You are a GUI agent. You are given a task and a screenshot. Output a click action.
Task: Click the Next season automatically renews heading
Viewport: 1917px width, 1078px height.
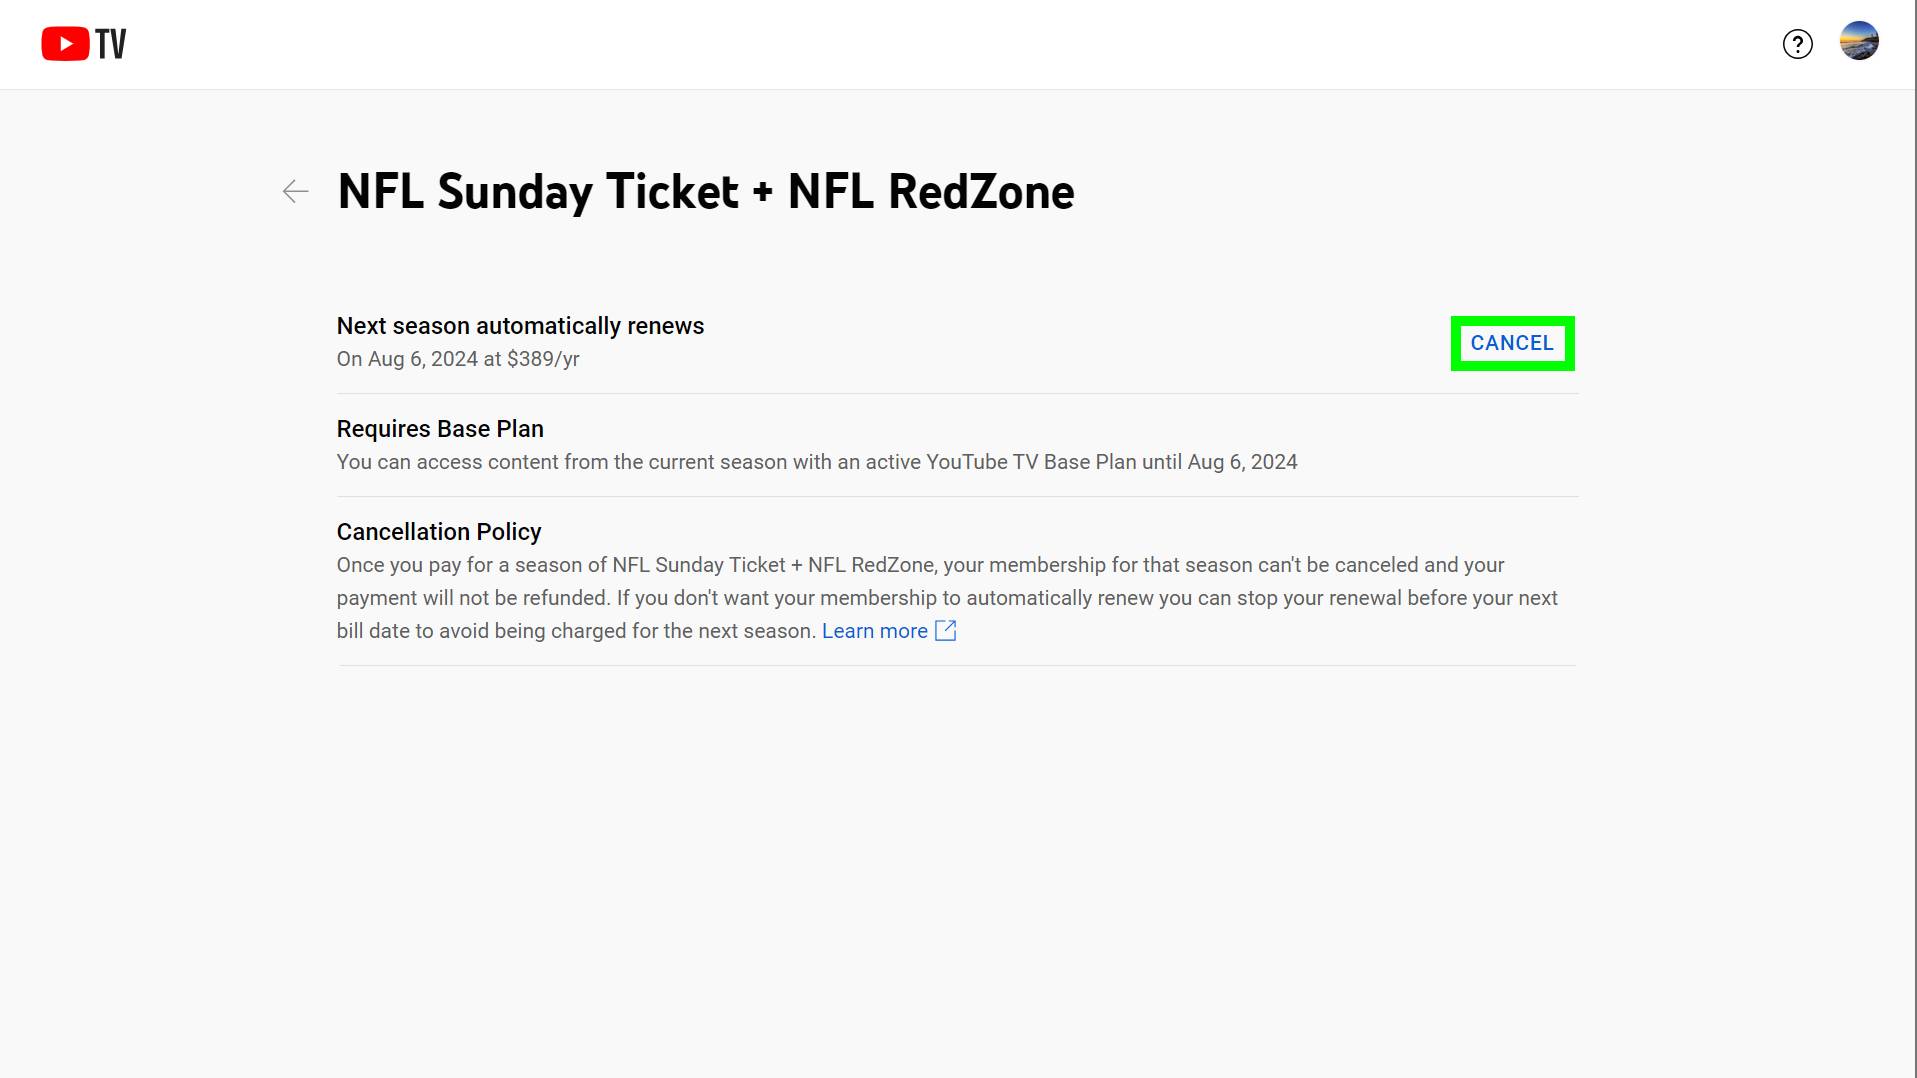[520, 326]
